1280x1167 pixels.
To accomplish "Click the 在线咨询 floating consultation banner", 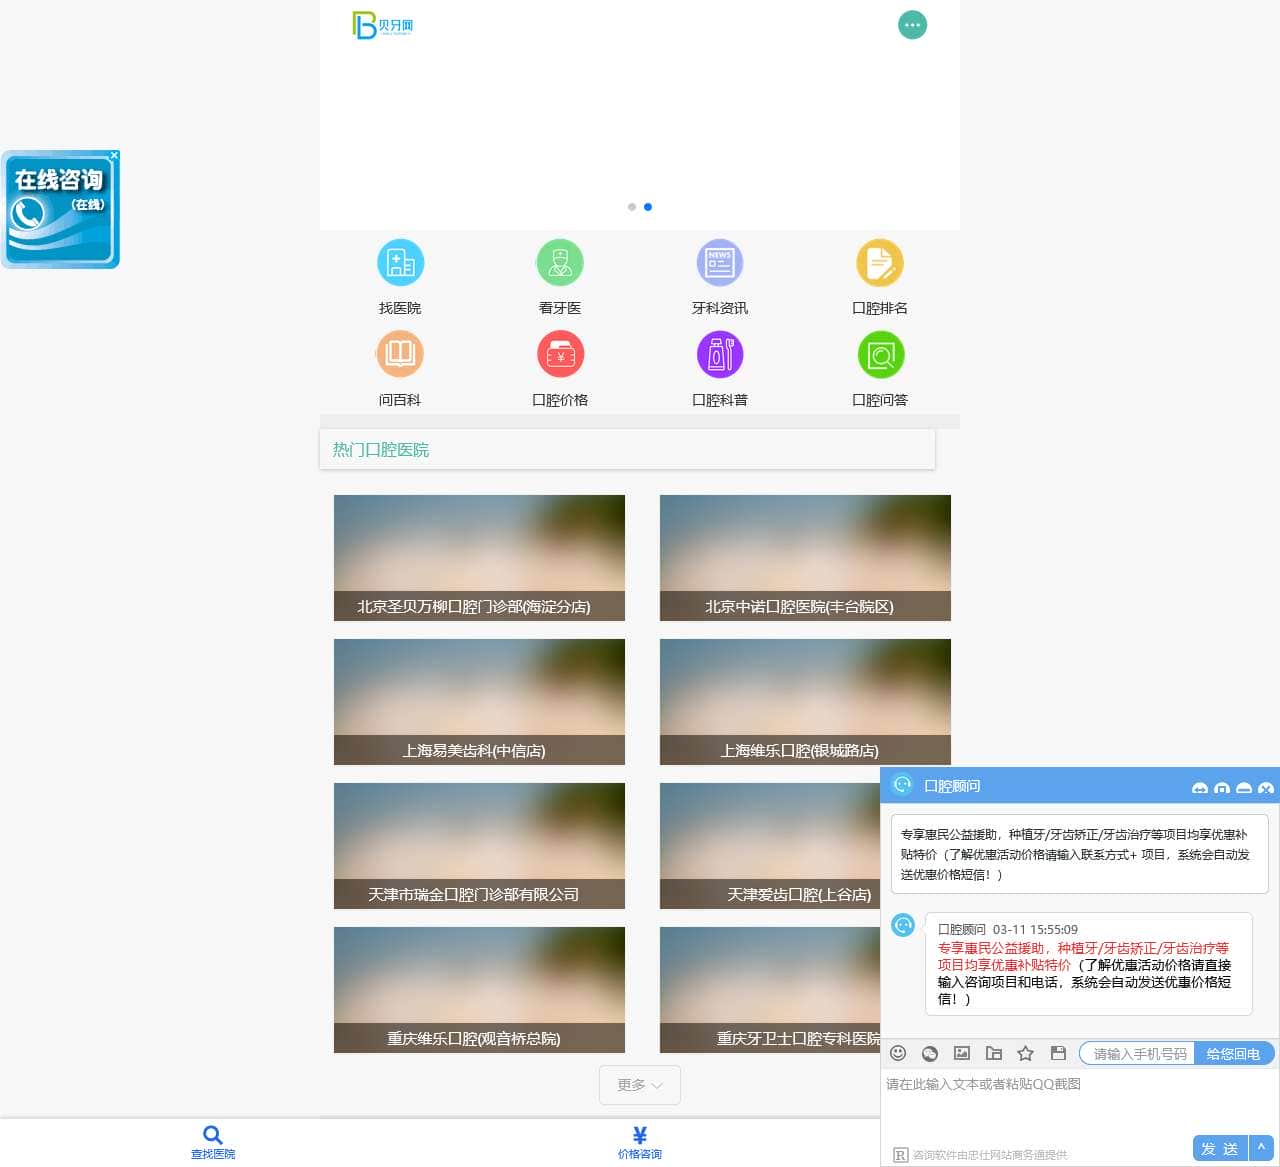I will 60,210.
